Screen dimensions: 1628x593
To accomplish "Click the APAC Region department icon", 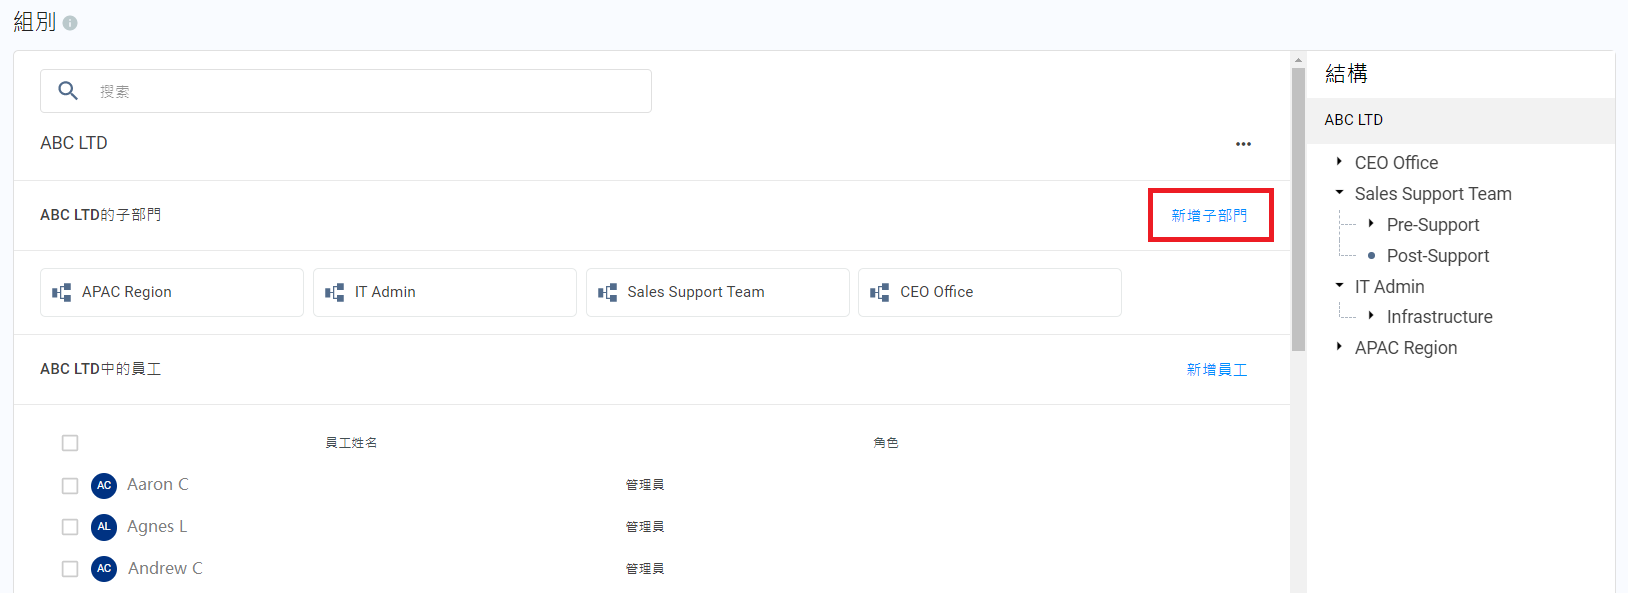I will point(62,292).
